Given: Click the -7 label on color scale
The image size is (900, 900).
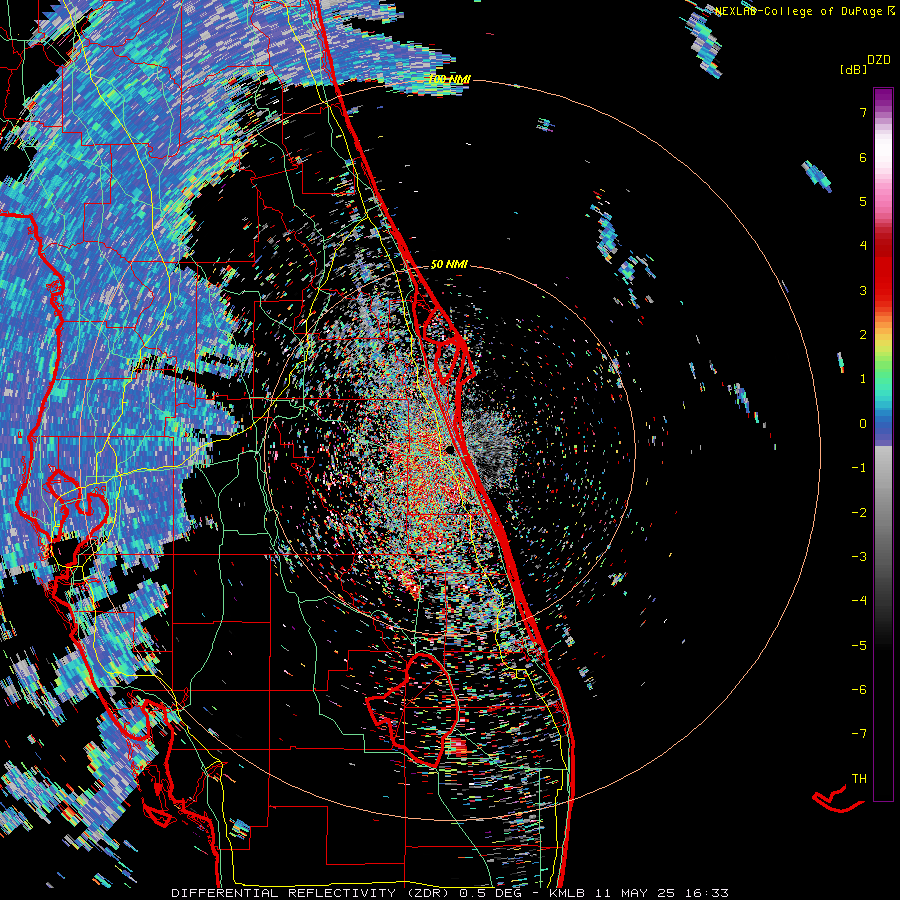Looking at the screenshot, I should 859,734.
